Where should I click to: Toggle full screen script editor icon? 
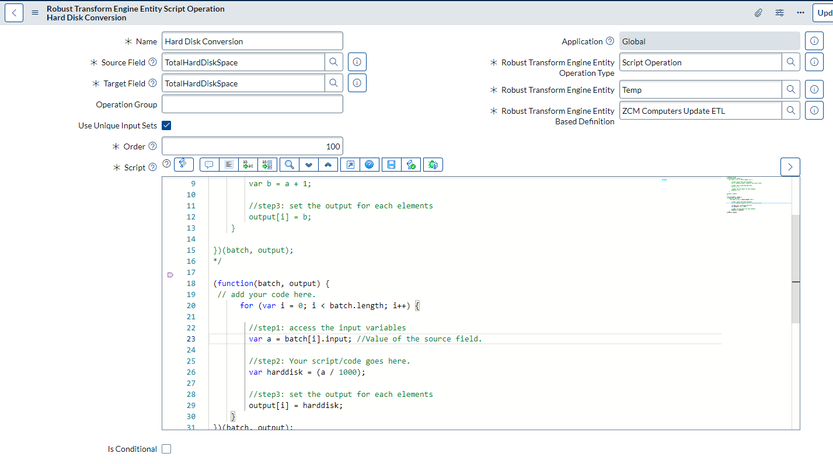[350, 165]
